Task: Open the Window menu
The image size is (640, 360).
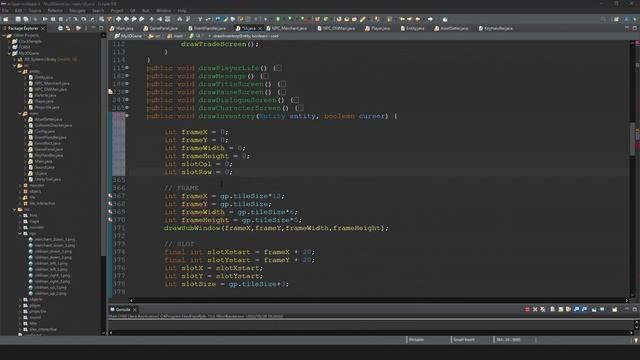Action: [x=163, y=11]
